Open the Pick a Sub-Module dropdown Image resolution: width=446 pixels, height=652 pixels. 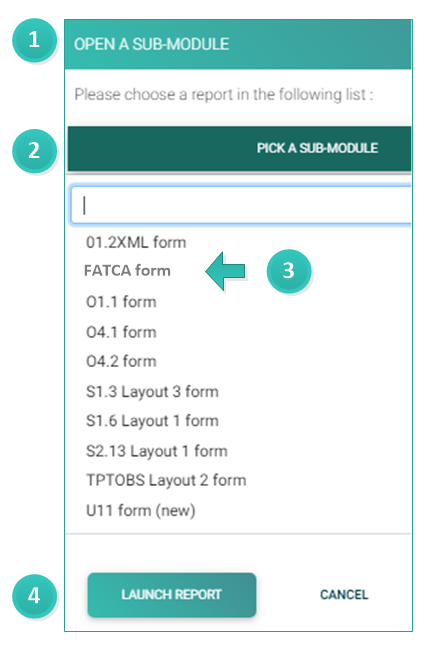click(239, 148)
